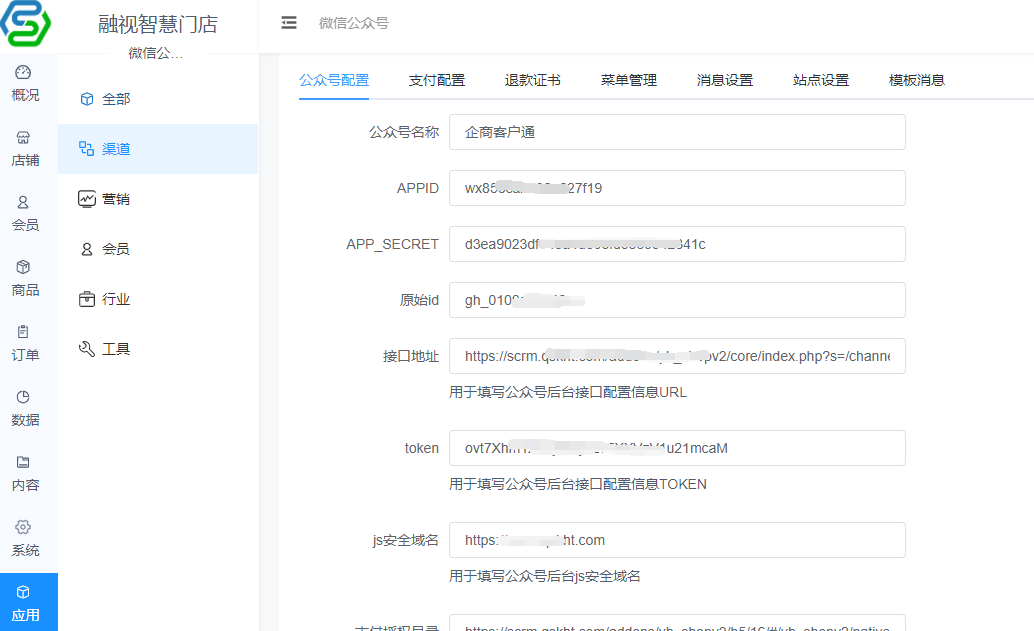Select 会员 in the app submenu
Image resolution: width=1034 pixels, height=631 pixels.
click(158, 249)
